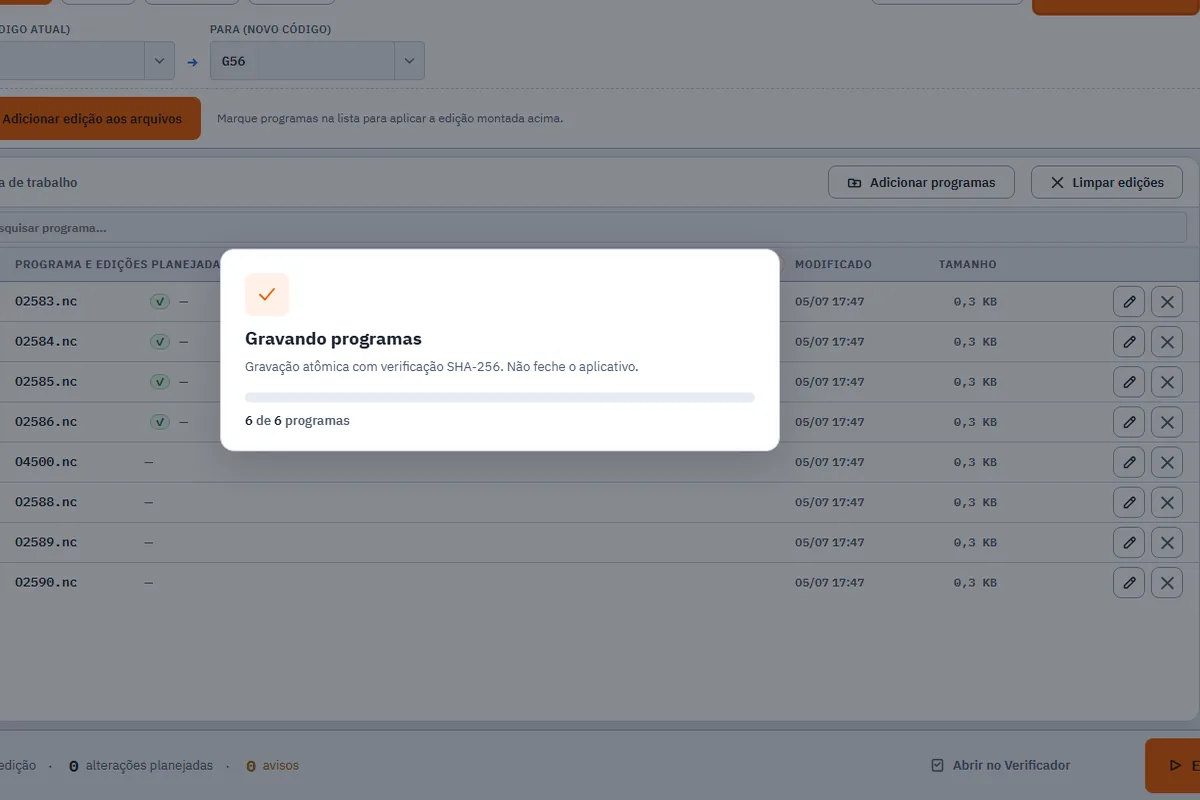Click the MODIFICADO column header
This screenshot has width=1200, height=800.
pos(833,265)
